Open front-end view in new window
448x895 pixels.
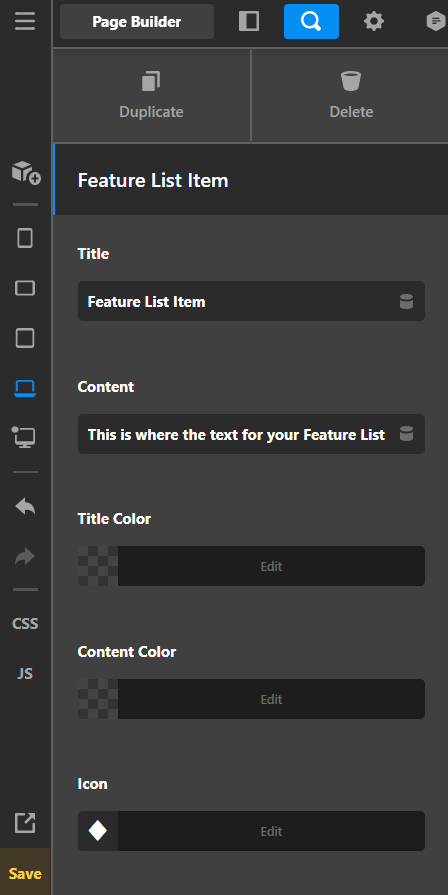pyautogui.click(x=25, y=823)
